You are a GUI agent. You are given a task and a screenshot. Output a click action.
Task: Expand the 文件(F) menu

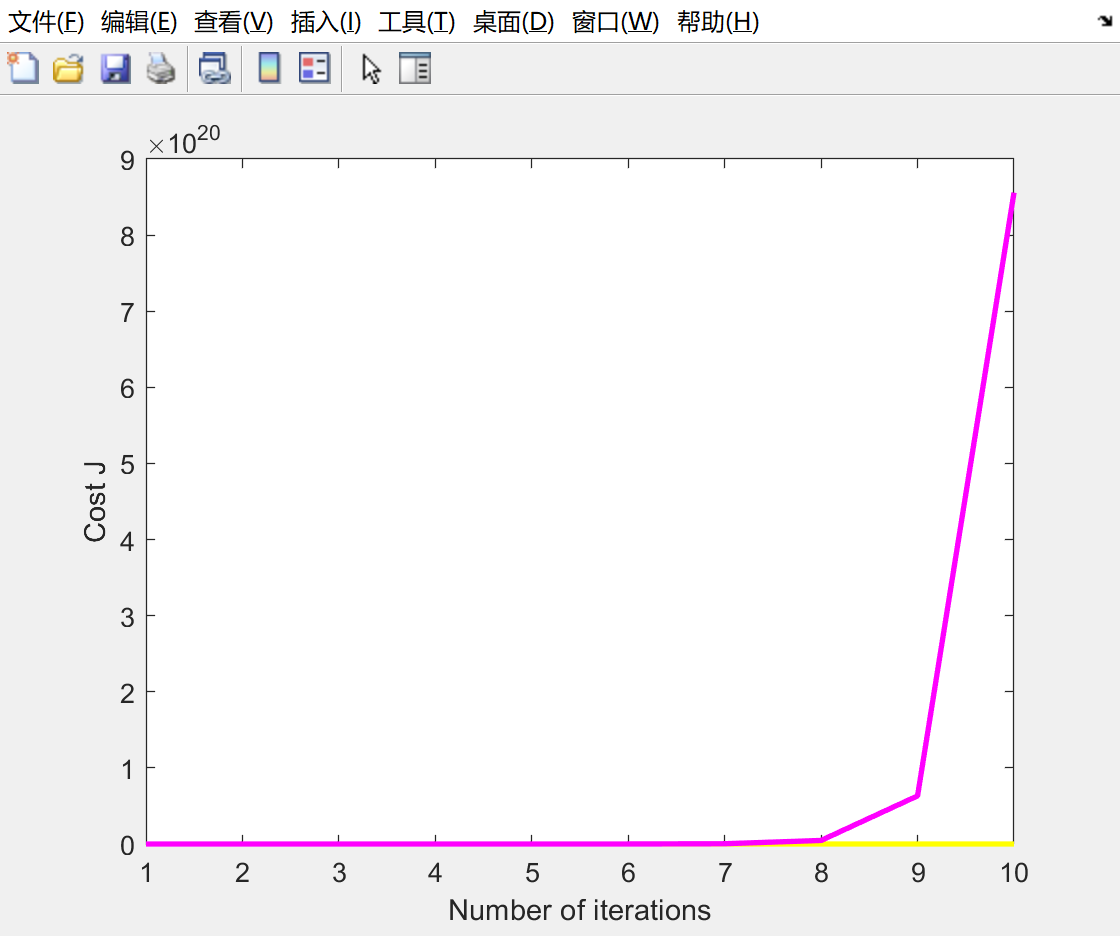click(x=46, y=22)
